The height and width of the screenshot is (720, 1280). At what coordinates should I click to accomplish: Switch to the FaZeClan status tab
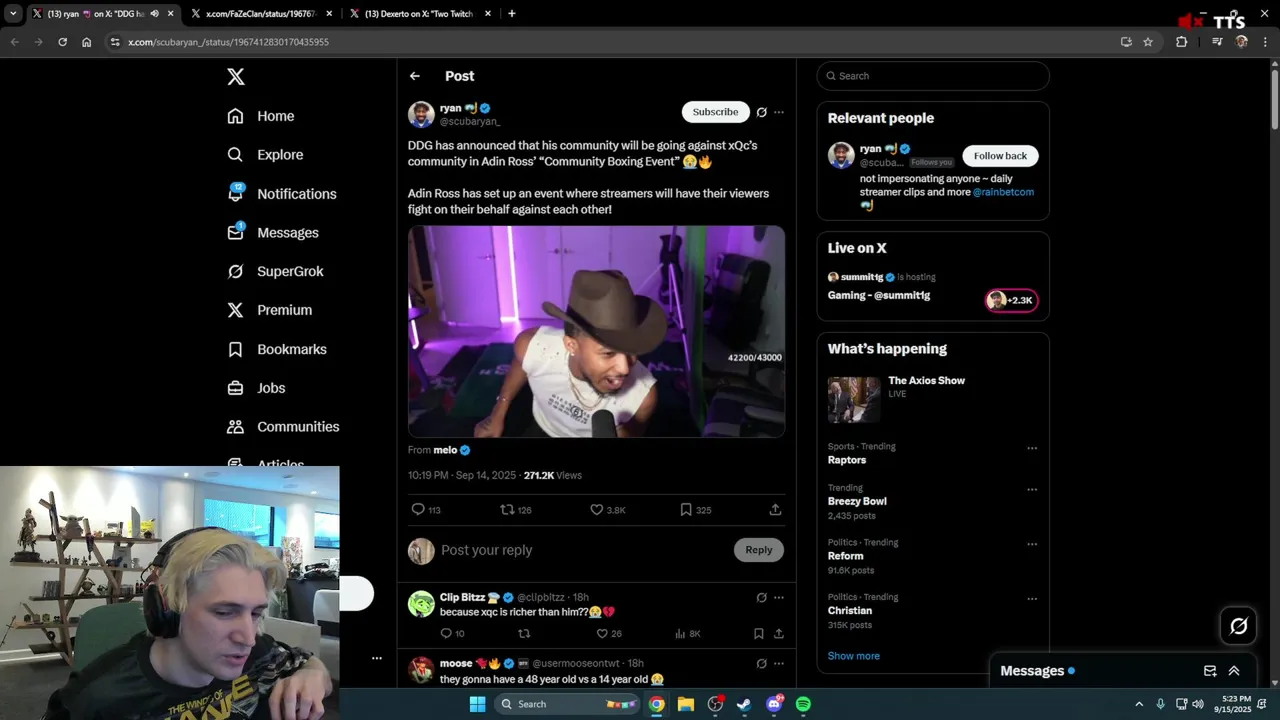pos(259,14)
